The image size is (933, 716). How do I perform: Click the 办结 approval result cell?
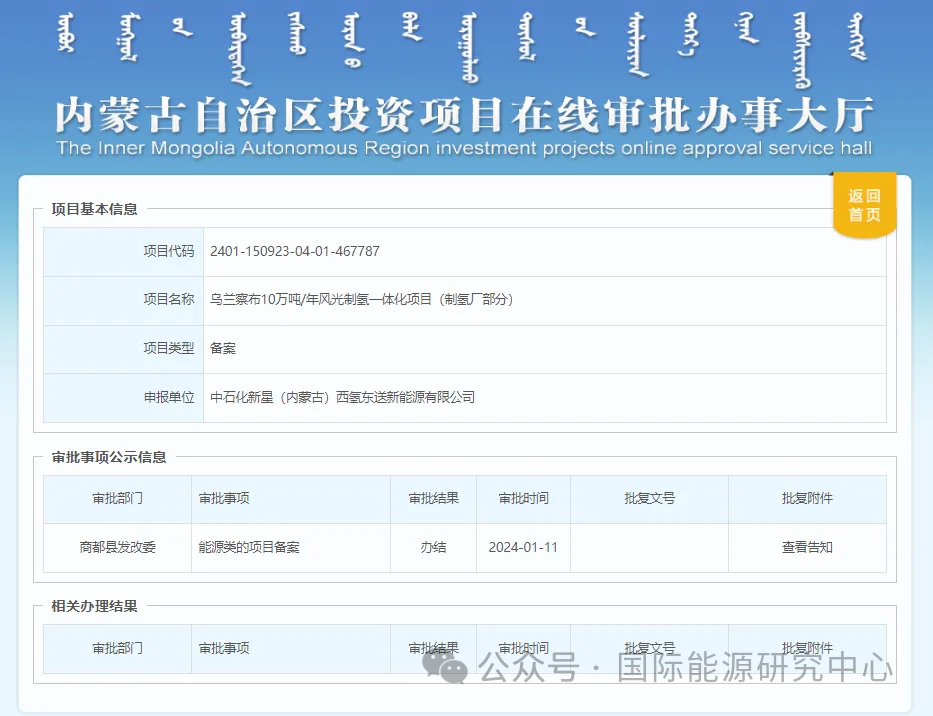click(433, 547)
